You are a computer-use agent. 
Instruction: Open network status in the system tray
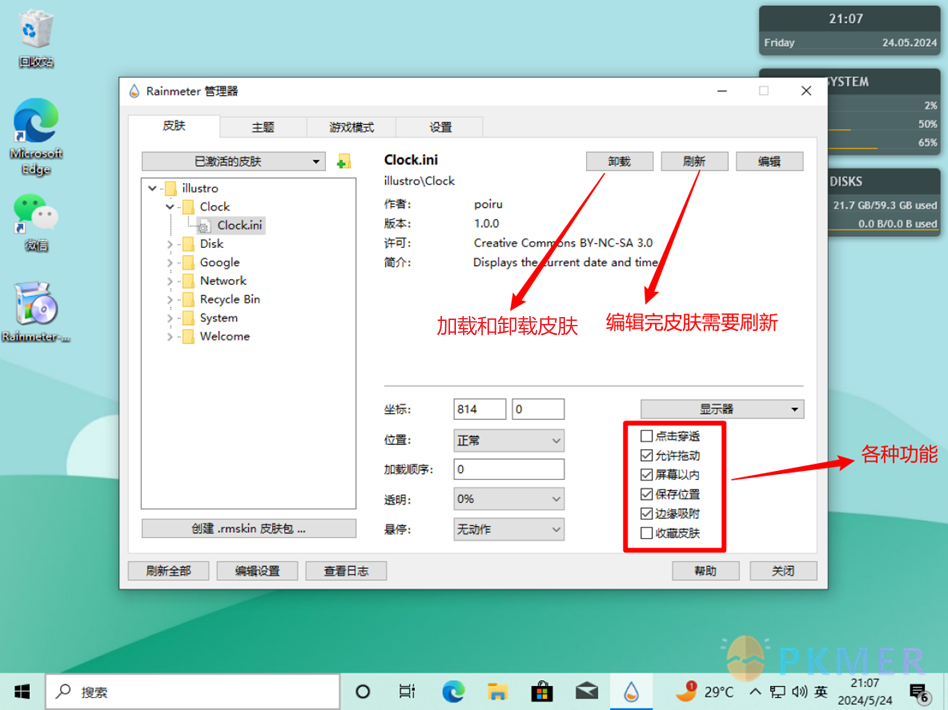tap(778, 691)
